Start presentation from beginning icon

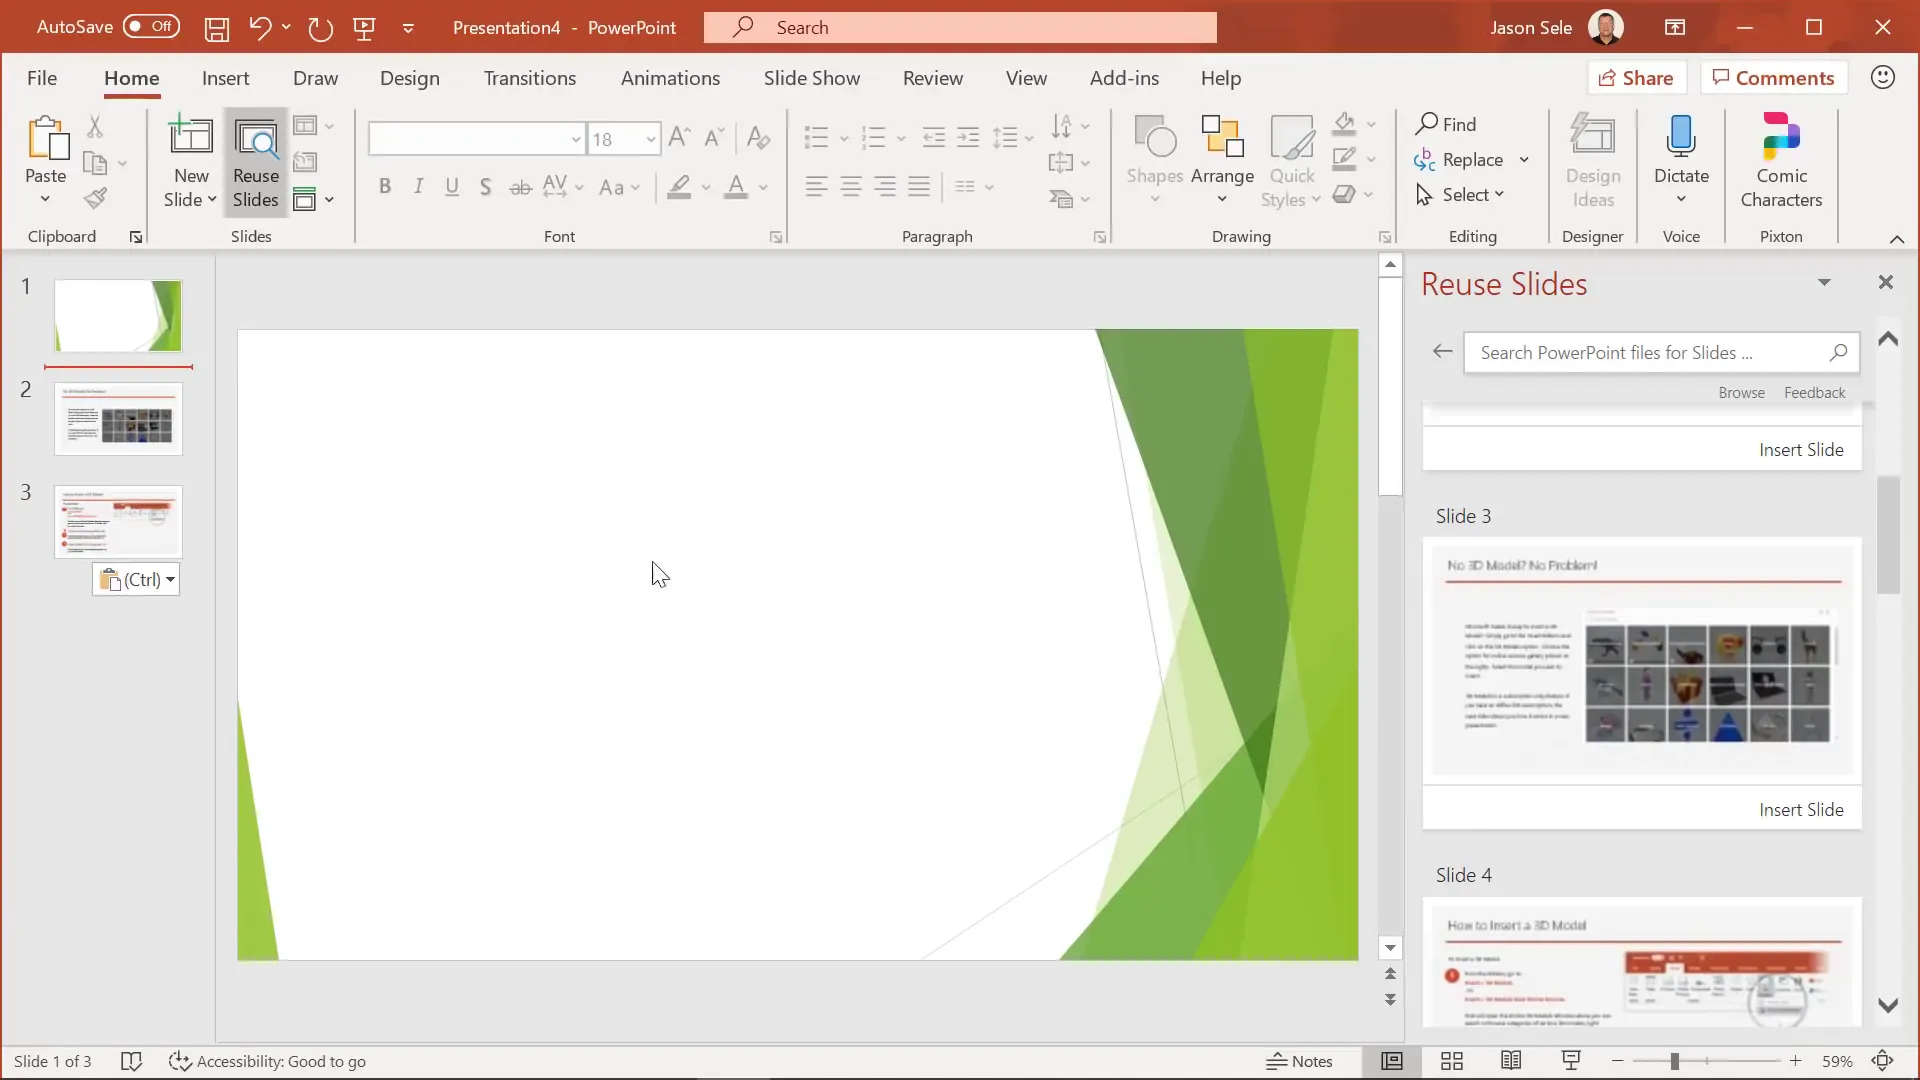364,28
